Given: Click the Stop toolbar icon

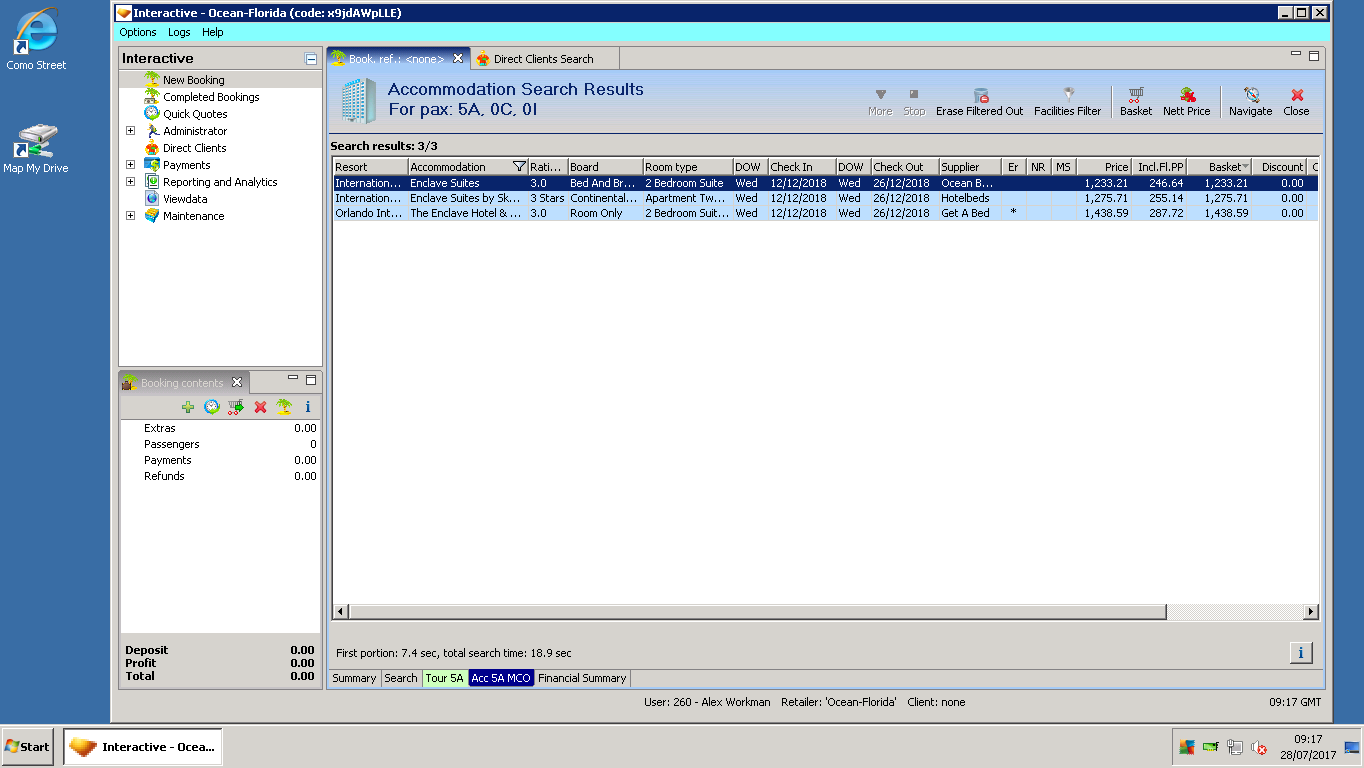Looking at the screenshot, I should pos(914,101).
